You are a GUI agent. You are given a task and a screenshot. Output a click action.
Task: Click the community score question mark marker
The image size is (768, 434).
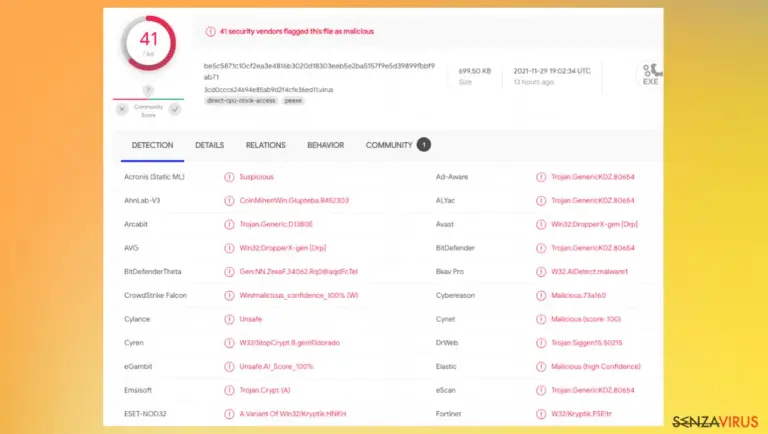[148, 90]
